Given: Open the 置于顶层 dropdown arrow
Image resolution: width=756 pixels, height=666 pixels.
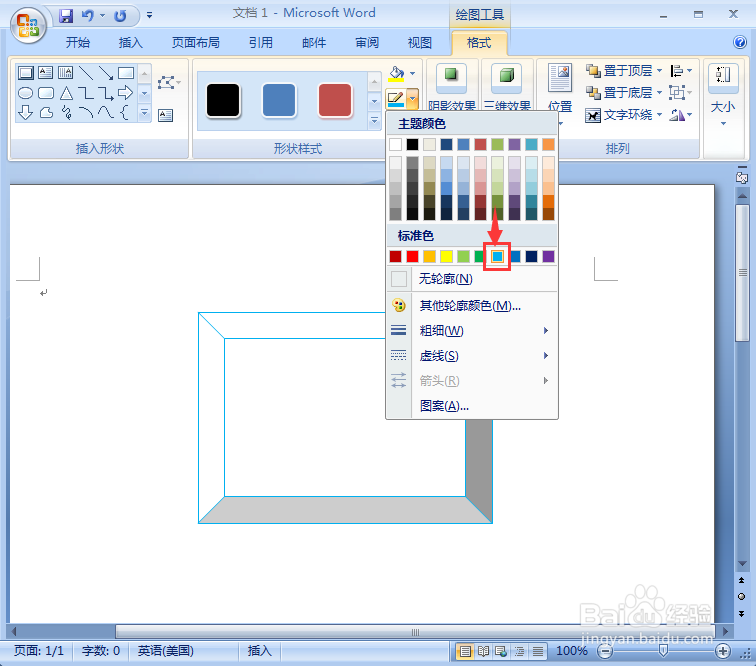Looking at the screenshot, I should [659, 70].
